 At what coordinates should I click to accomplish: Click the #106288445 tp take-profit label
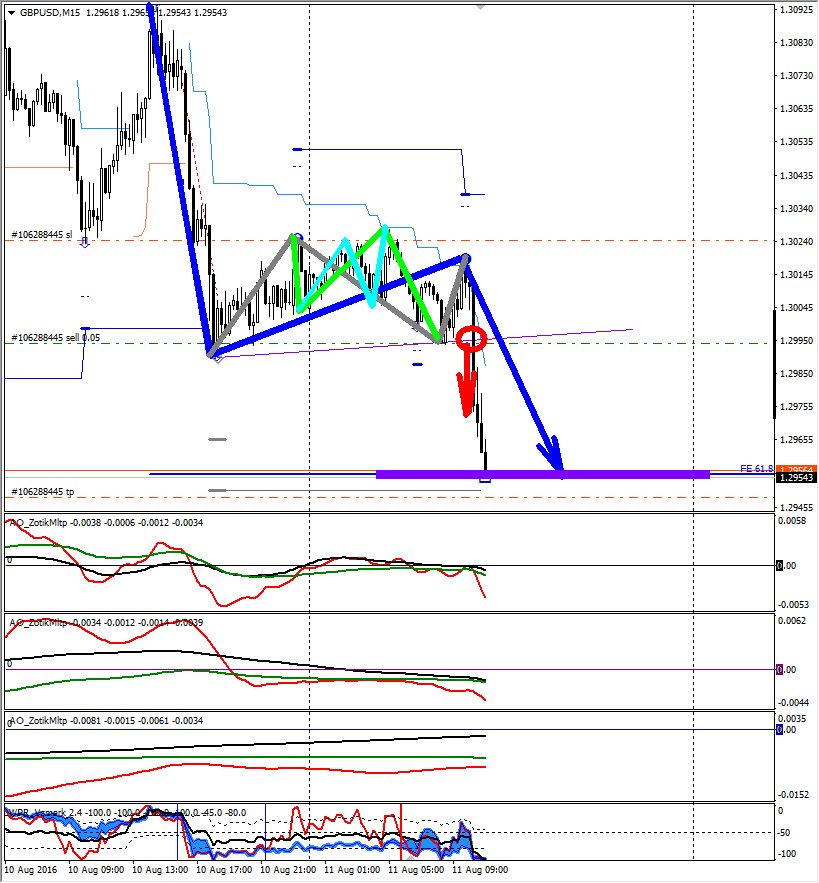tap(42, 493)
